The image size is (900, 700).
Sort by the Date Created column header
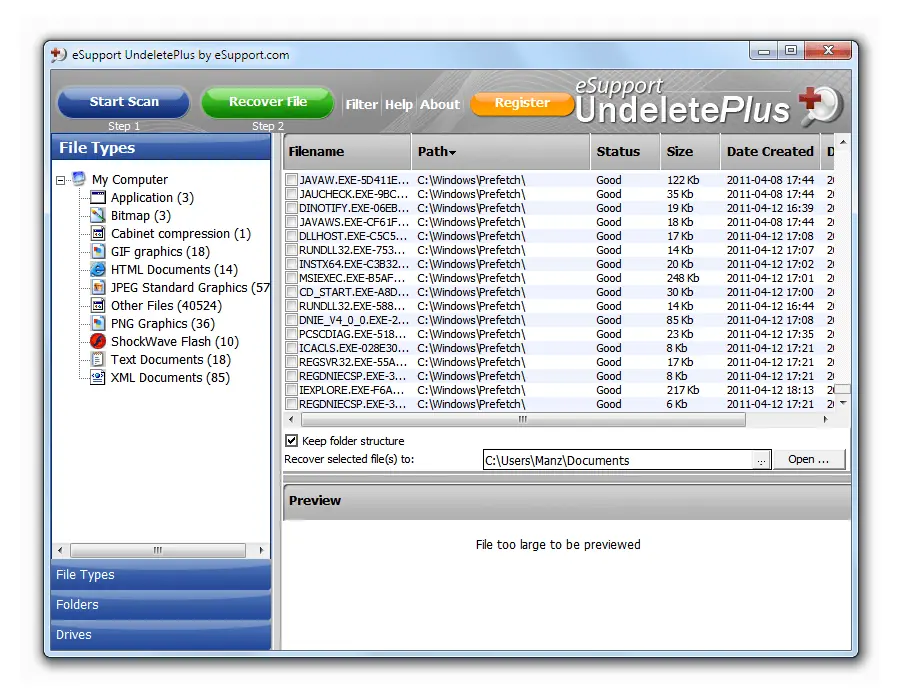tap(770, 151)
